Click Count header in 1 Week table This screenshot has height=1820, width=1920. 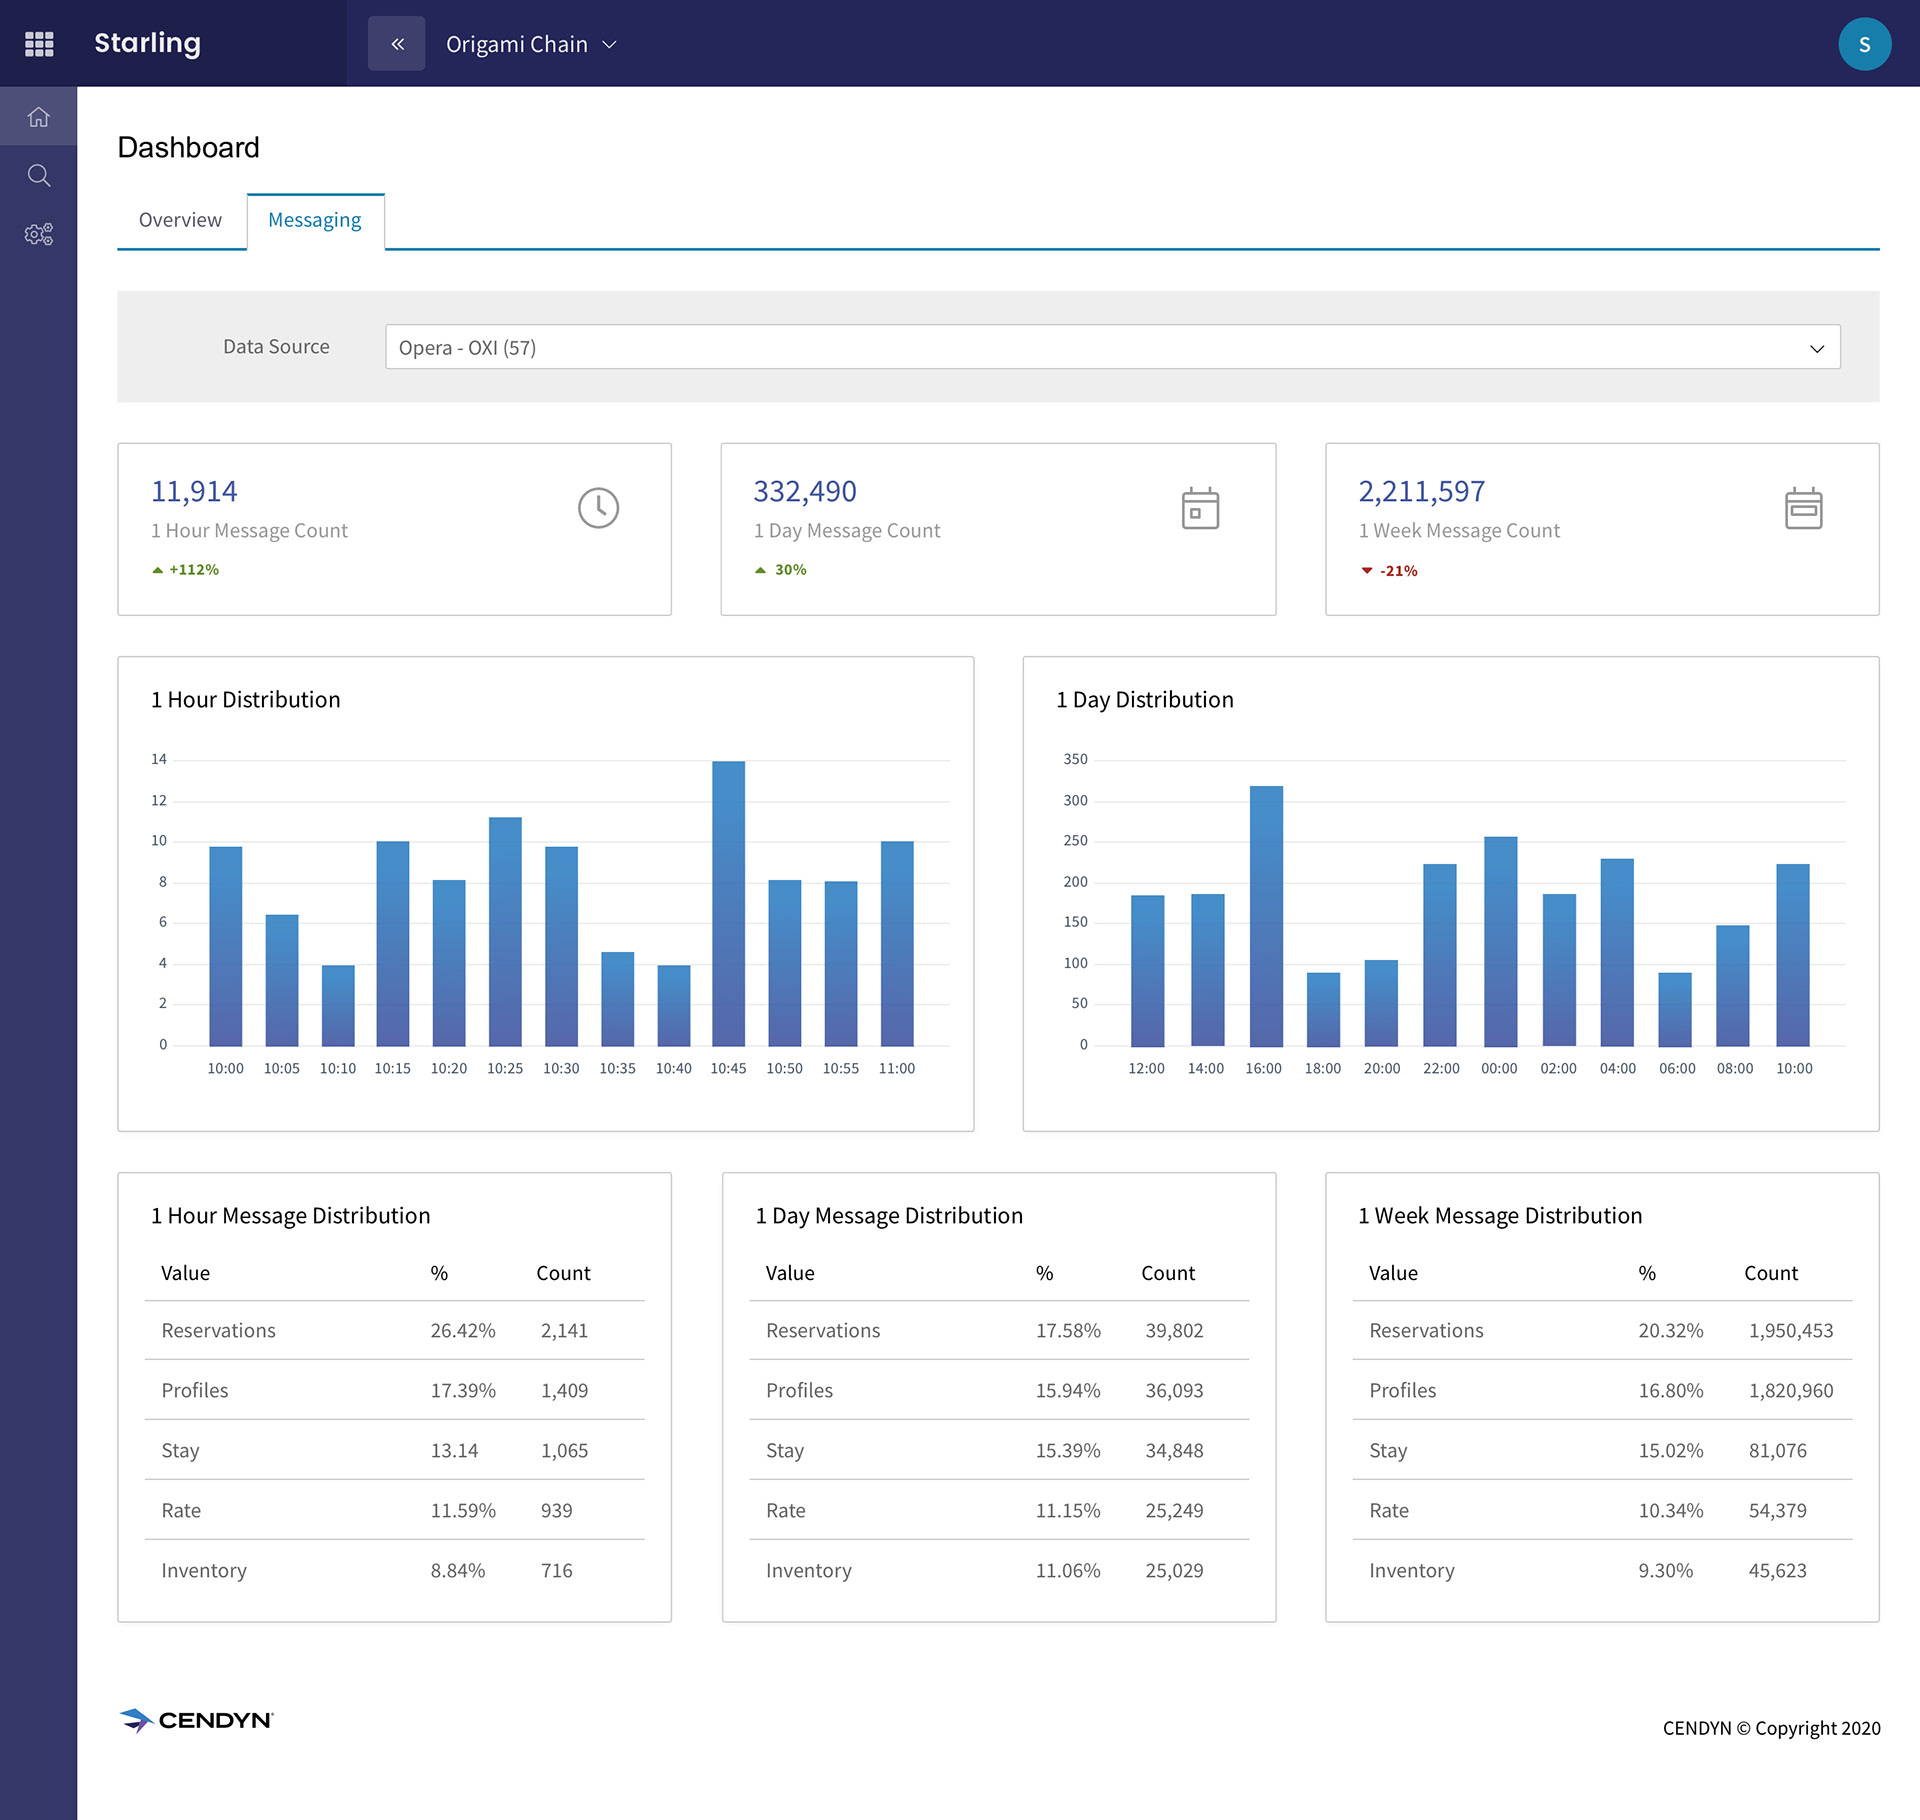tap(1770, 1273)
